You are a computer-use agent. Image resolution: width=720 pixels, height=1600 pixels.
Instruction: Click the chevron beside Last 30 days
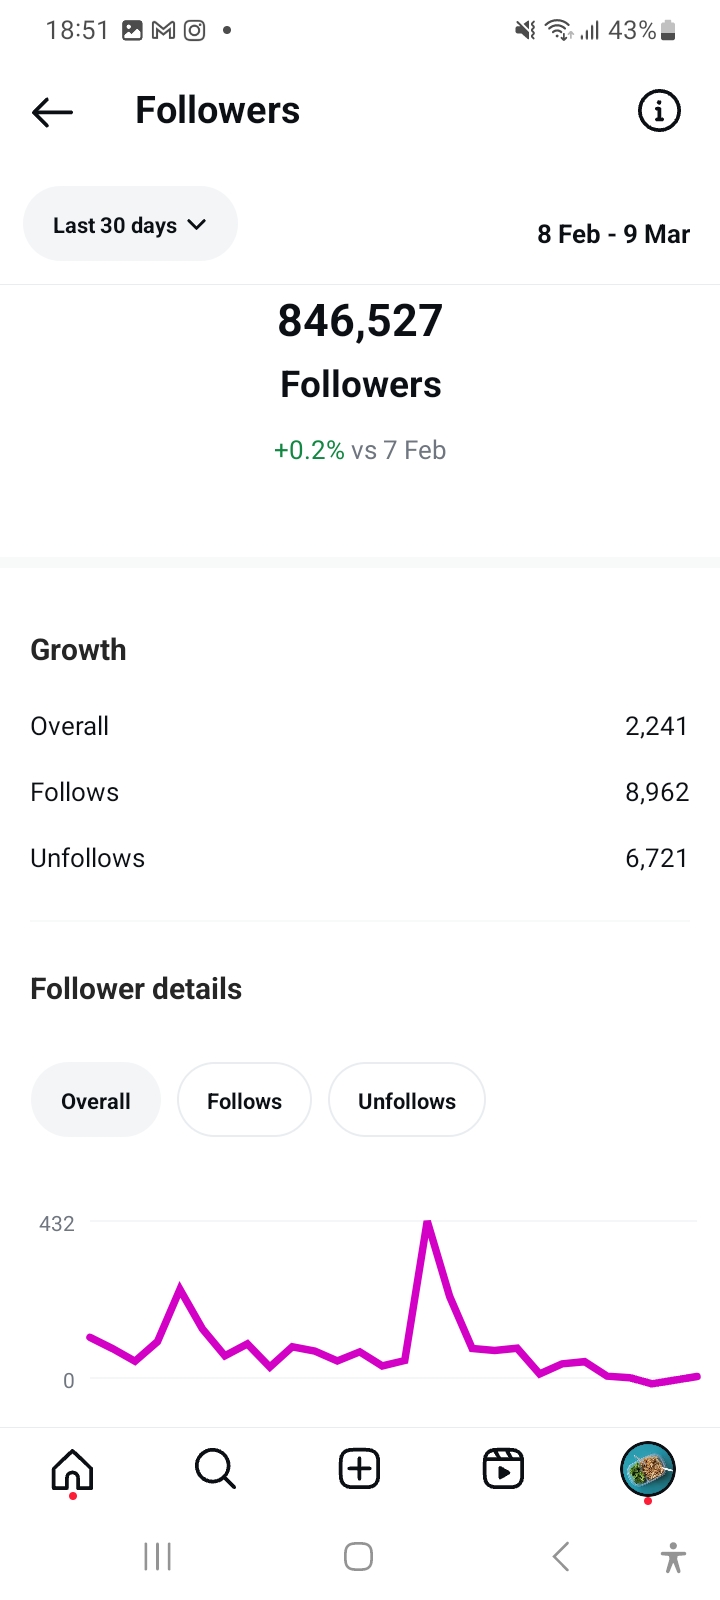197,225
